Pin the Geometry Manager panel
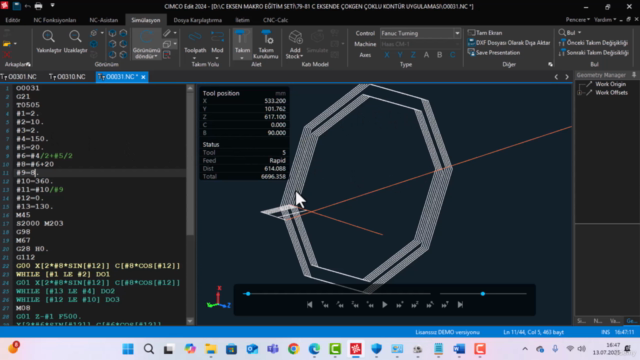 tap(634, 75)
